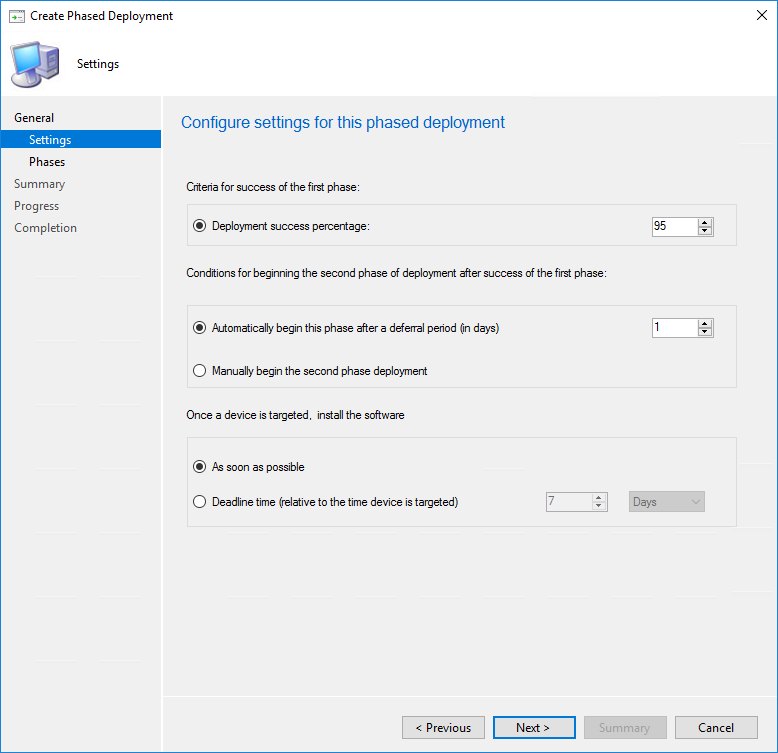Viewport: 778px width, 753px height.
Task: Go to General wizard step
Action: click(34, 118)
